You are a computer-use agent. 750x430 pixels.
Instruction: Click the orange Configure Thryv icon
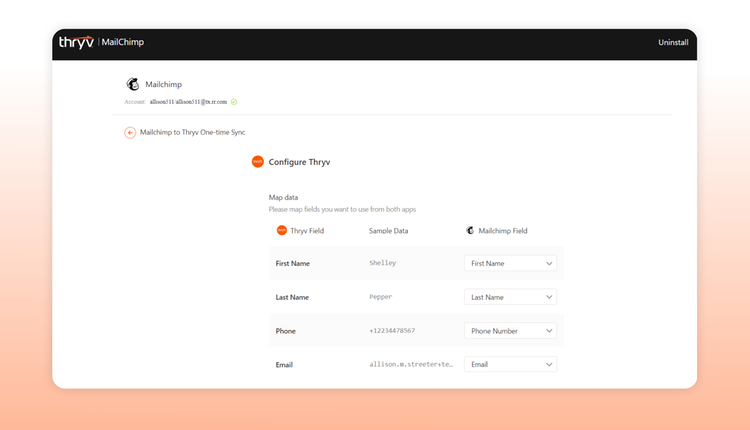(x=258, y=162)
